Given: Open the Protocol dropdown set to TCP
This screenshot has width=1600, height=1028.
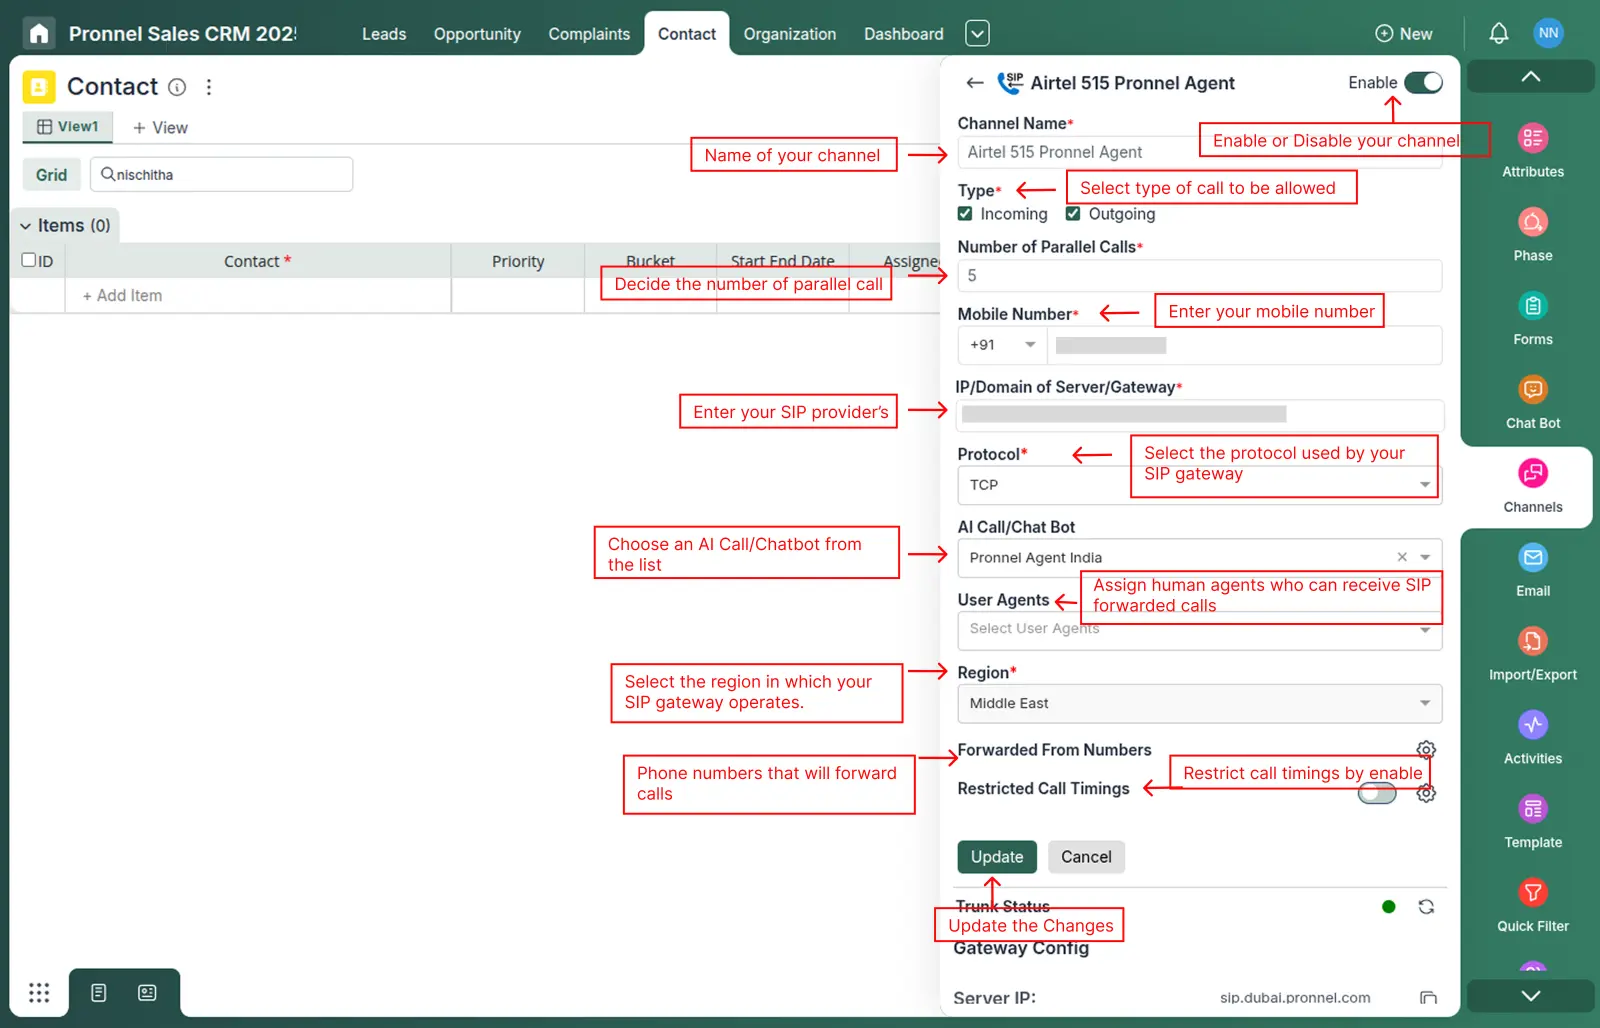Looking at the screenshot, I should (x=1425, y=485).
